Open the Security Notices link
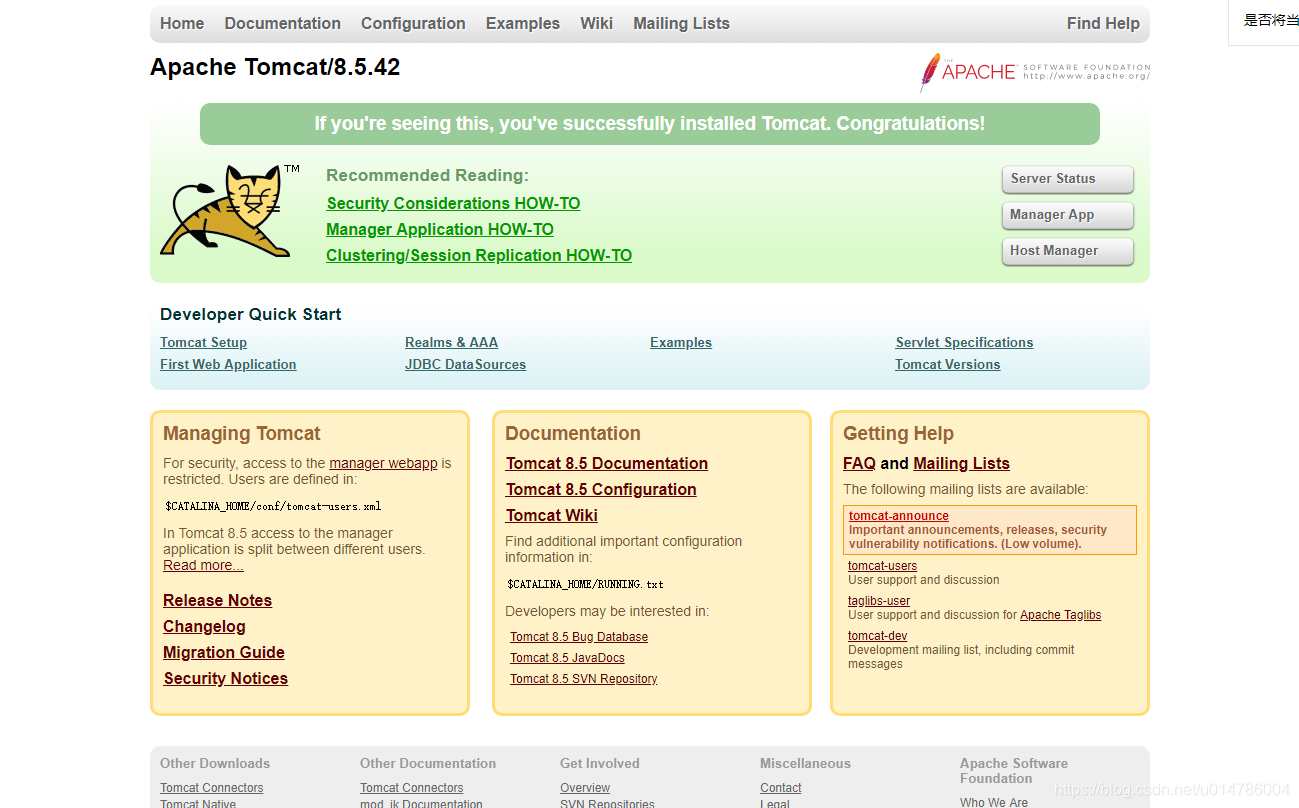This screenshot has height=808, width=1299. (x=226, y=678)
